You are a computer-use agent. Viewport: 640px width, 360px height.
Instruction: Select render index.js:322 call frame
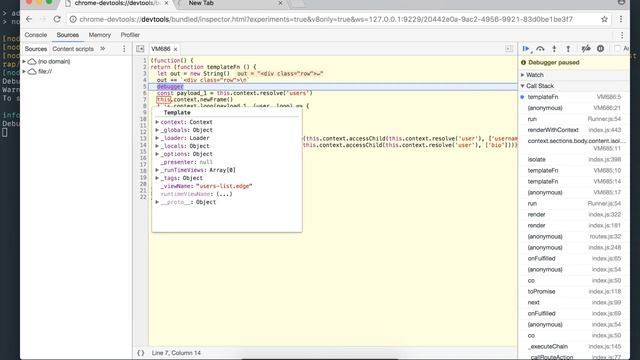click(x=574, y=214)
